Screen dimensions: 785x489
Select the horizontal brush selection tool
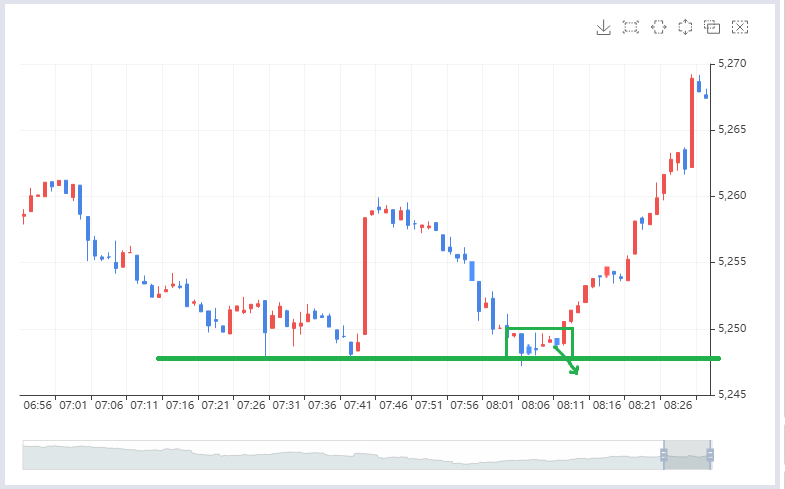click(x=658, y=27)
